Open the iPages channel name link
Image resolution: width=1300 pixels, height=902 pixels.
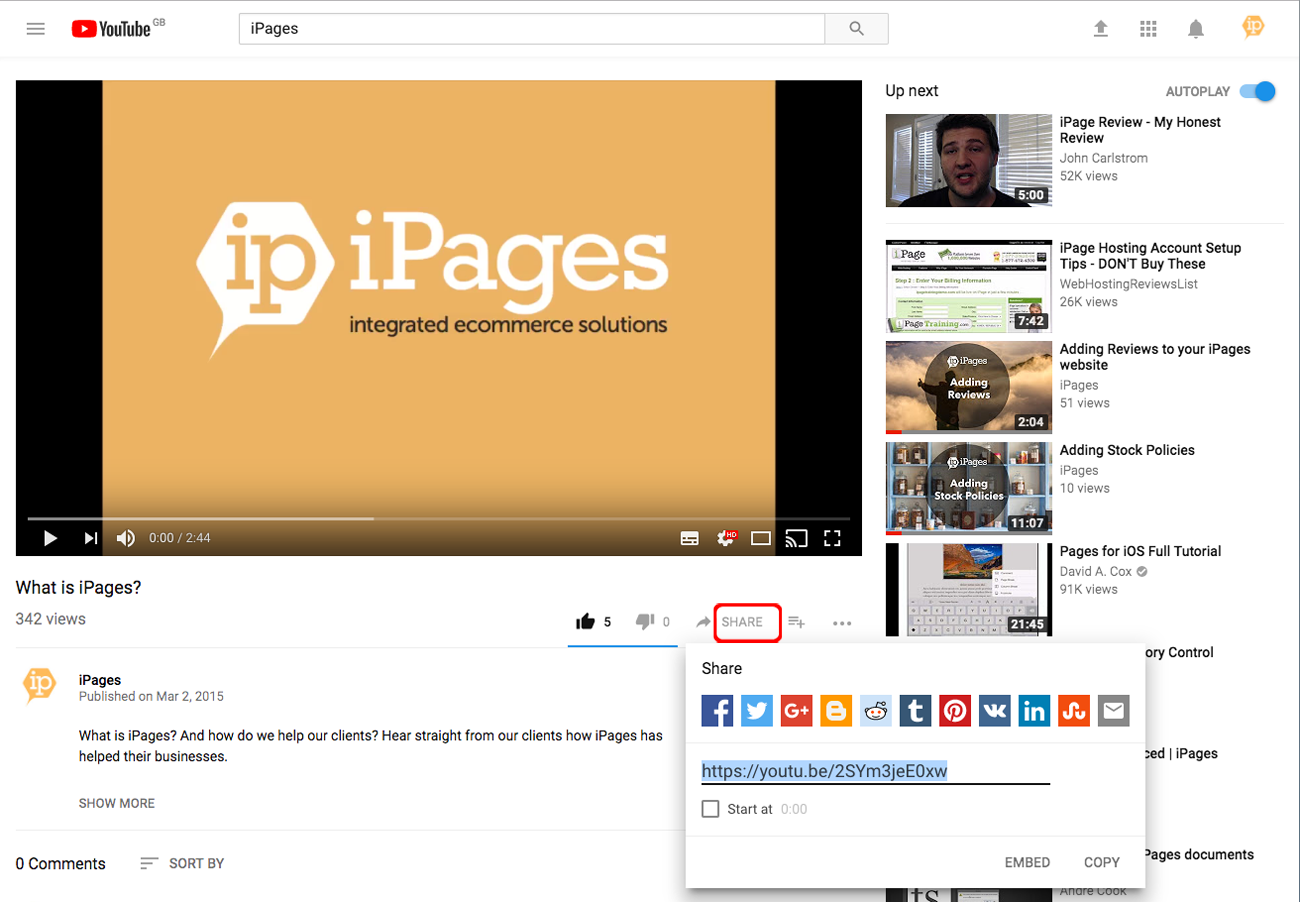coord(100,680)
